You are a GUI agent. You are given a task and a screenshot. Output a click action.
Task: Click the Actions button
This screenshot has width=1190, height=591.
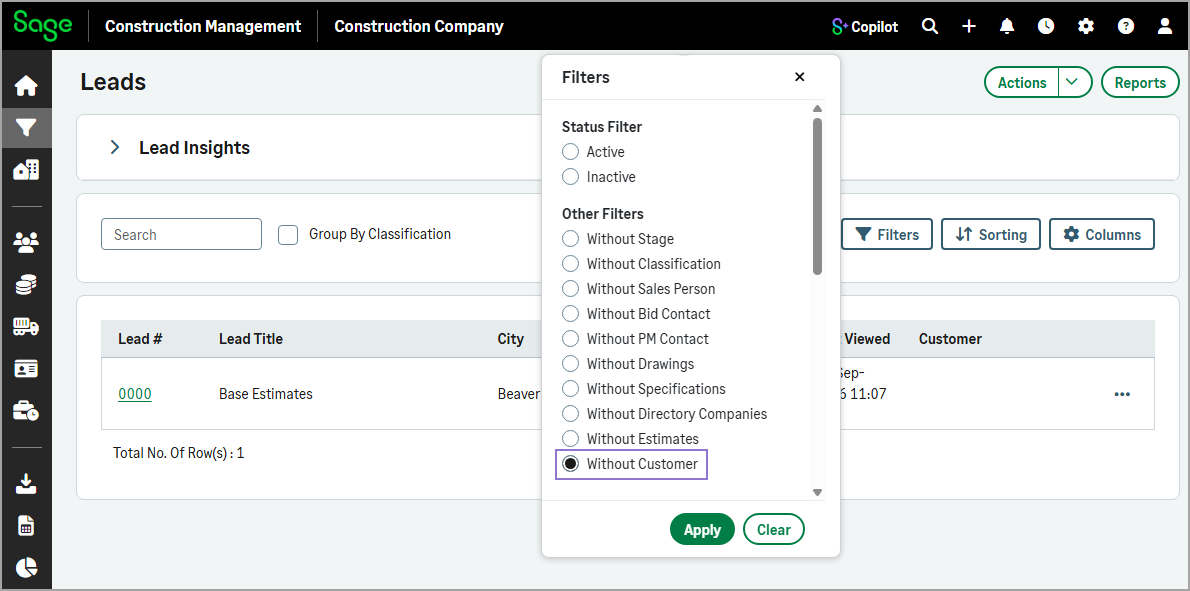click(1022, 83)
